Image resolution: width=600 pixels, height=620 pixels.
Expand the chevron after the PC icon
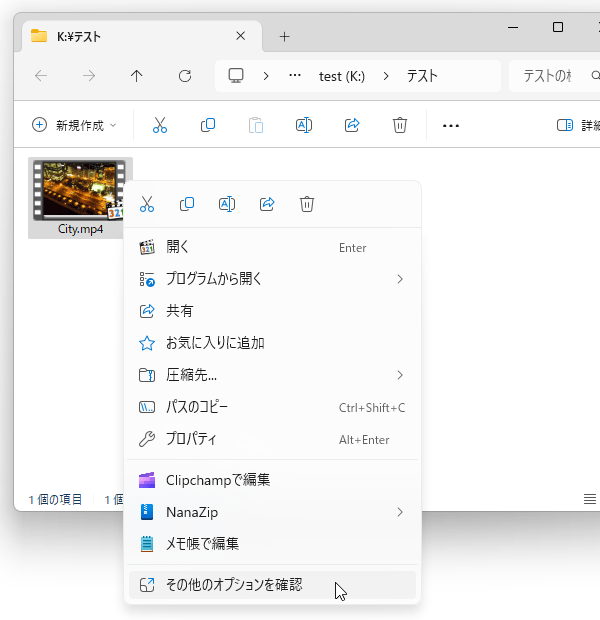tap(266, 76)
